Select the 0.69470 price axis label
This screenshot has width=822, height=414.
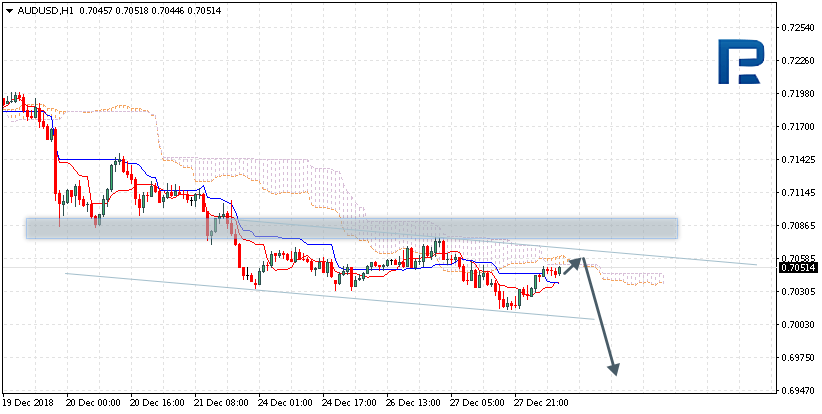(798, 390)
